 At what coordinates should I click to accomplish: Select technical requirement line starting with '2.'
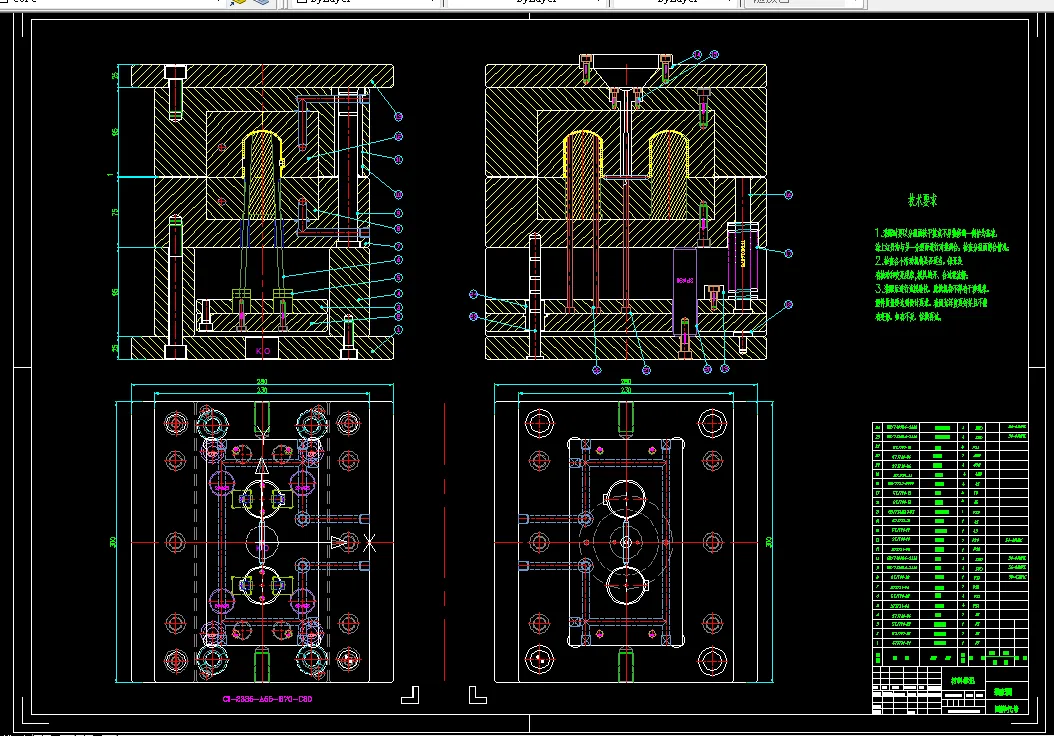919,261
